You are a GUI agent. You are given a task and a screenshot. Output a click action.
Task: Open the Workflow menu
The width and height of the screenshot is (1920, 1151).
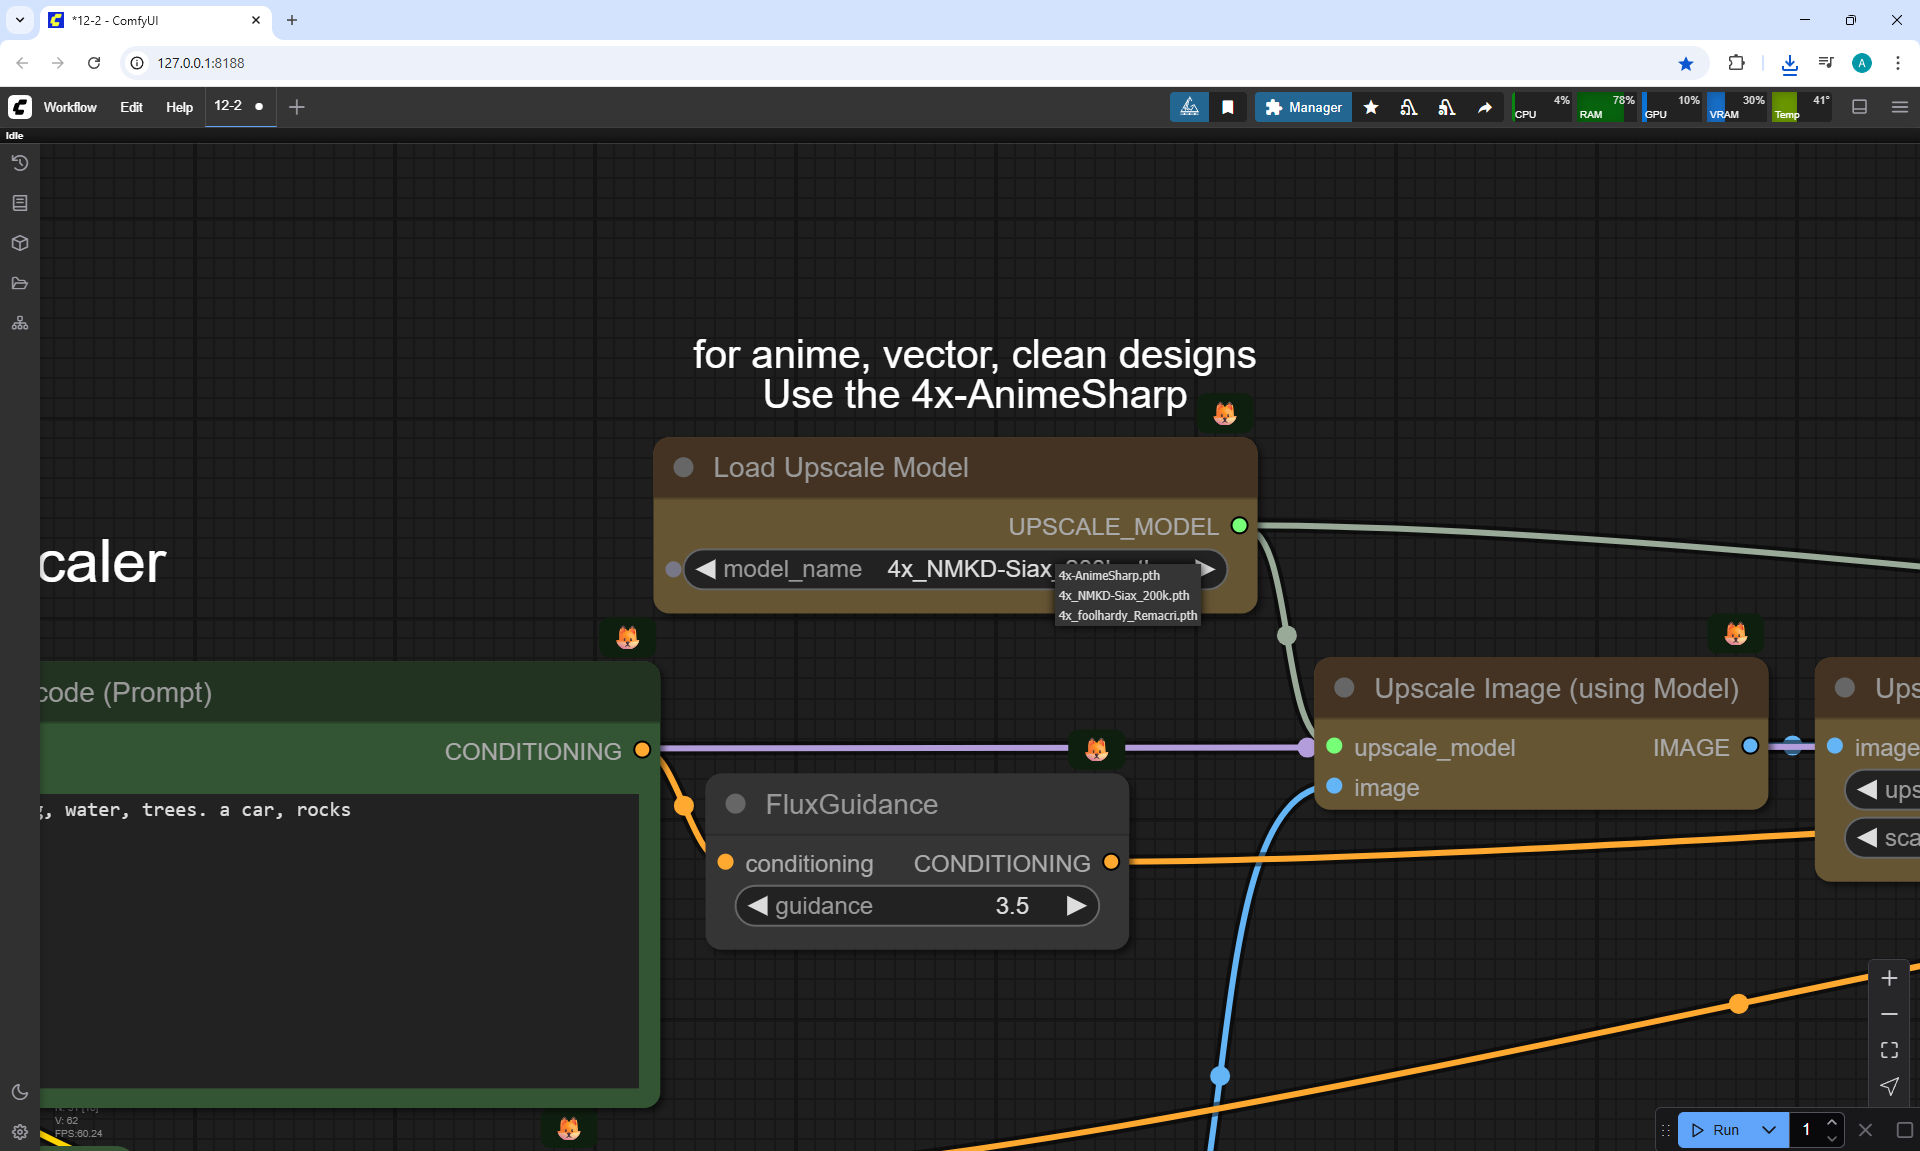tap(70, 107)
